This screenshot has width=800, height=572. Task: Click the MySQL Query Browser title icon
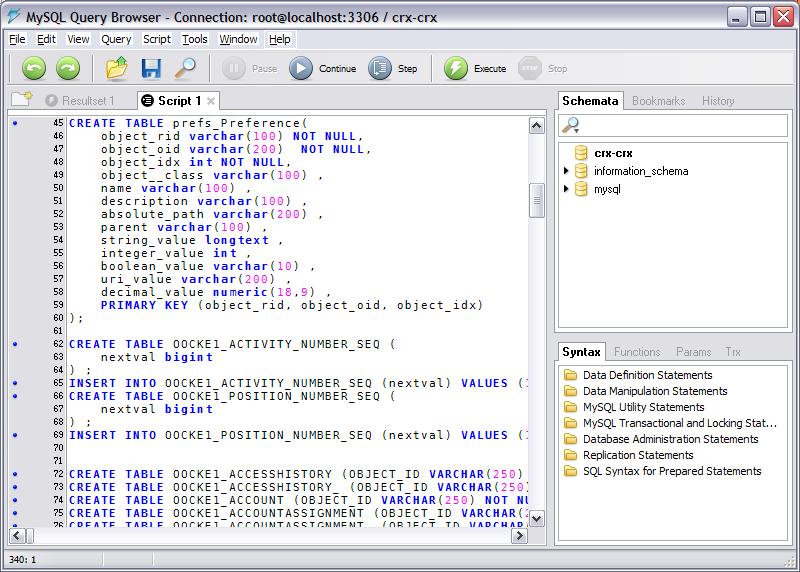[x=14, y=16]
